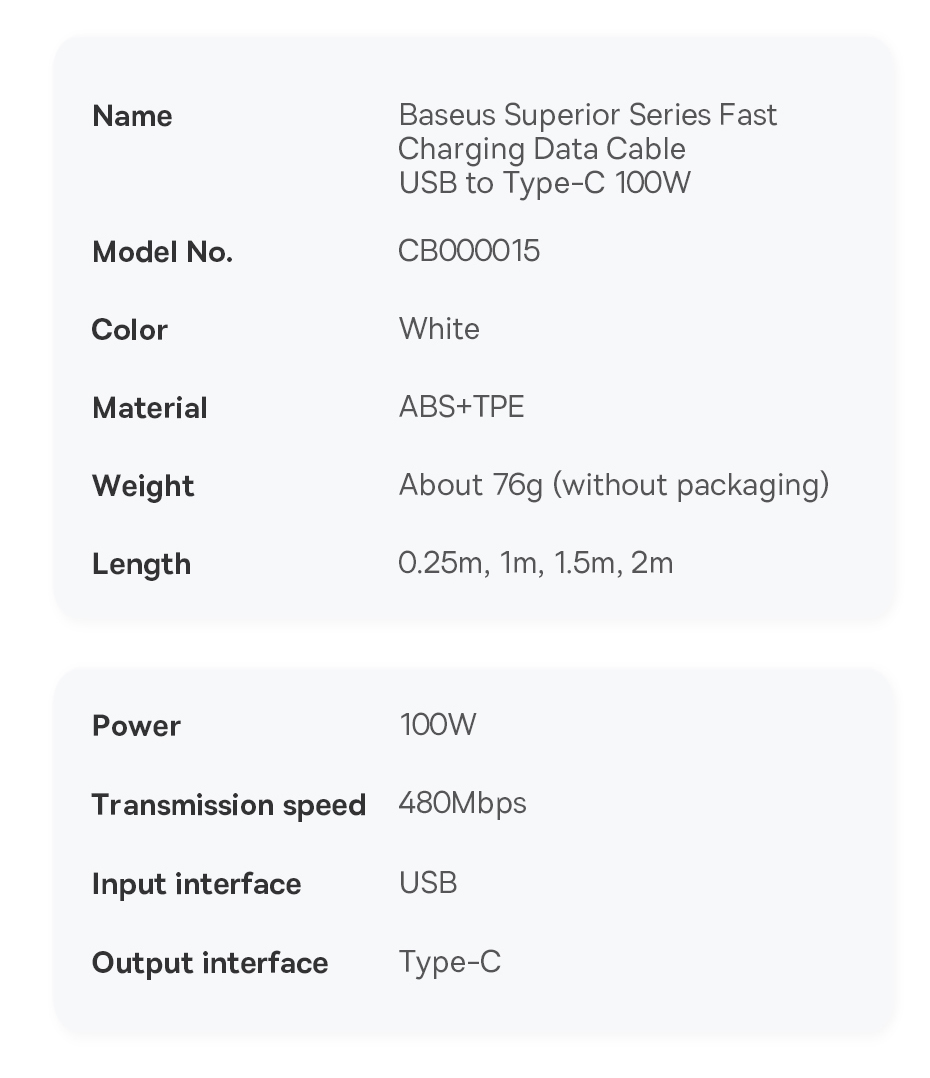Viewport: 930px width, 1078px height.
Task: Click the Length label
Action: (141, 564)
